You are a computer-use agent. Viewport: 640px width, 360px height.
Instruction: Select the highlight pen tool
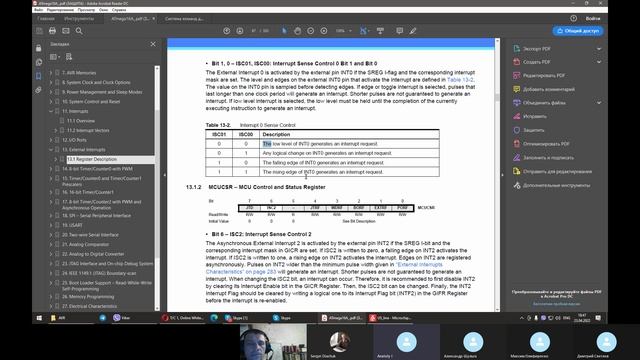click(413, 31)
